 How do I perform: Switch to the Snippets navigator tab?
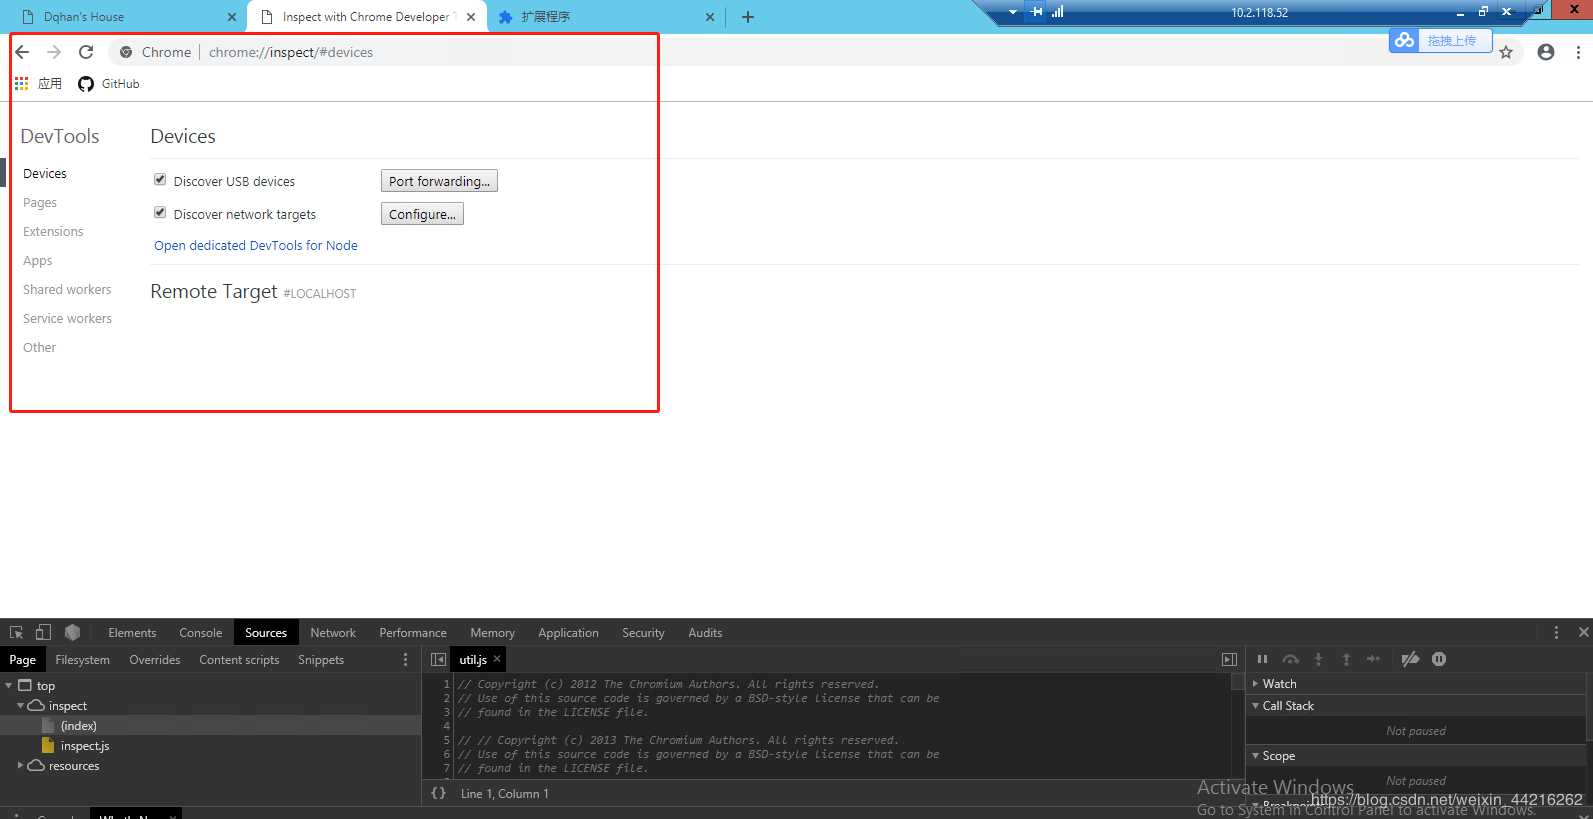tap(321, 660)
